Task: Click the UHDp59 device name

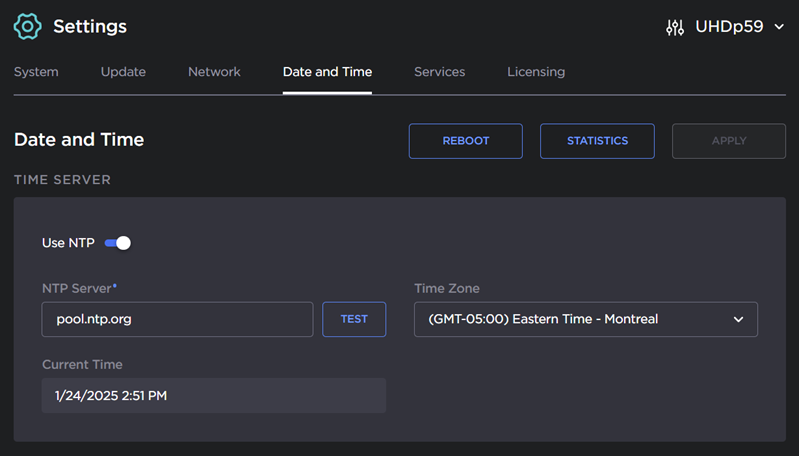Action: 729,27
